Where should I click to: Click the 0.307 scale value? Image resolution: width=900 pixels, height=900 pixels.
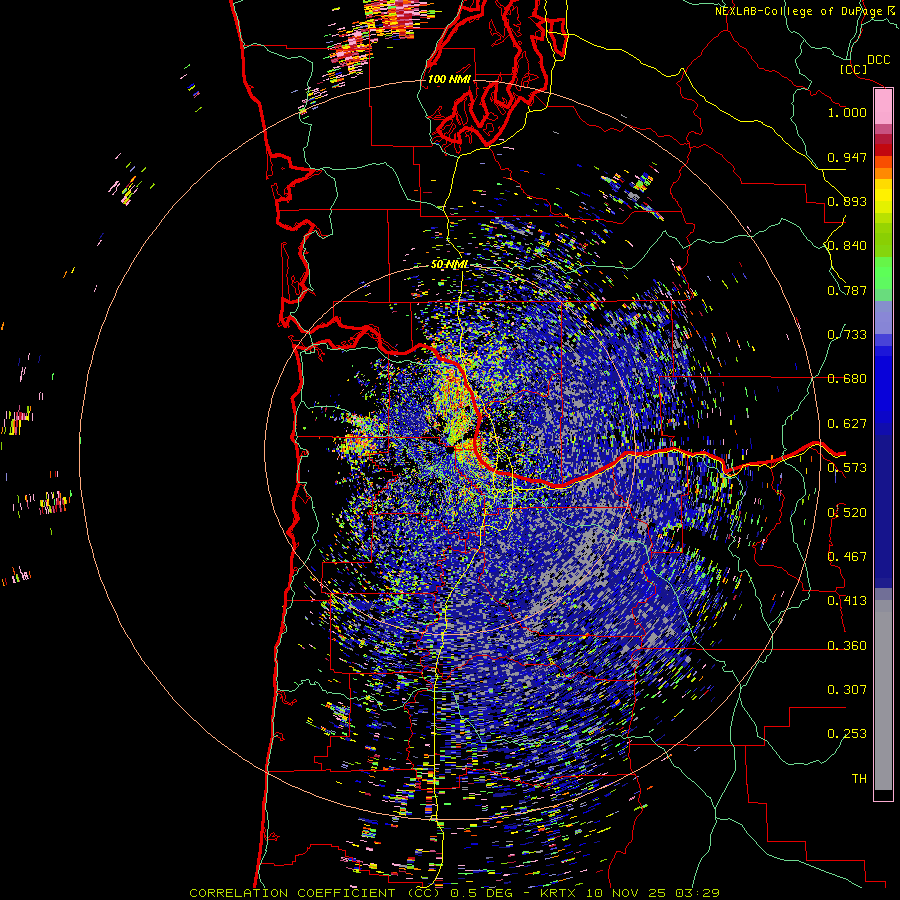[847, 690]
